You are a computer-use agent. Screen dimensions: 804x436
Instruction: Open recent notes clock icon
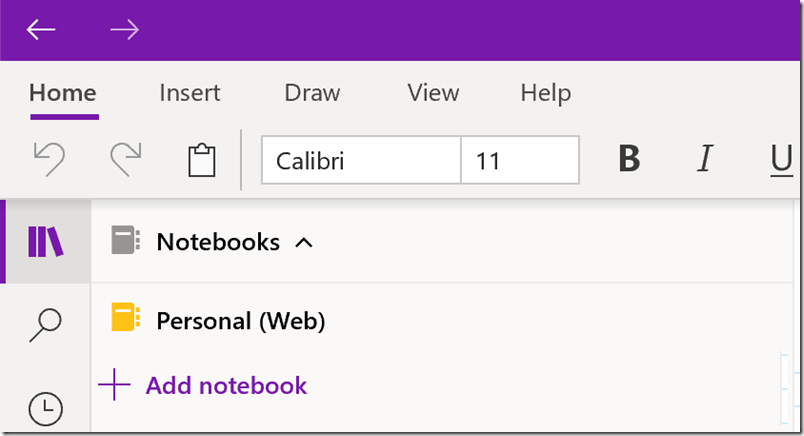pos(45,407)
